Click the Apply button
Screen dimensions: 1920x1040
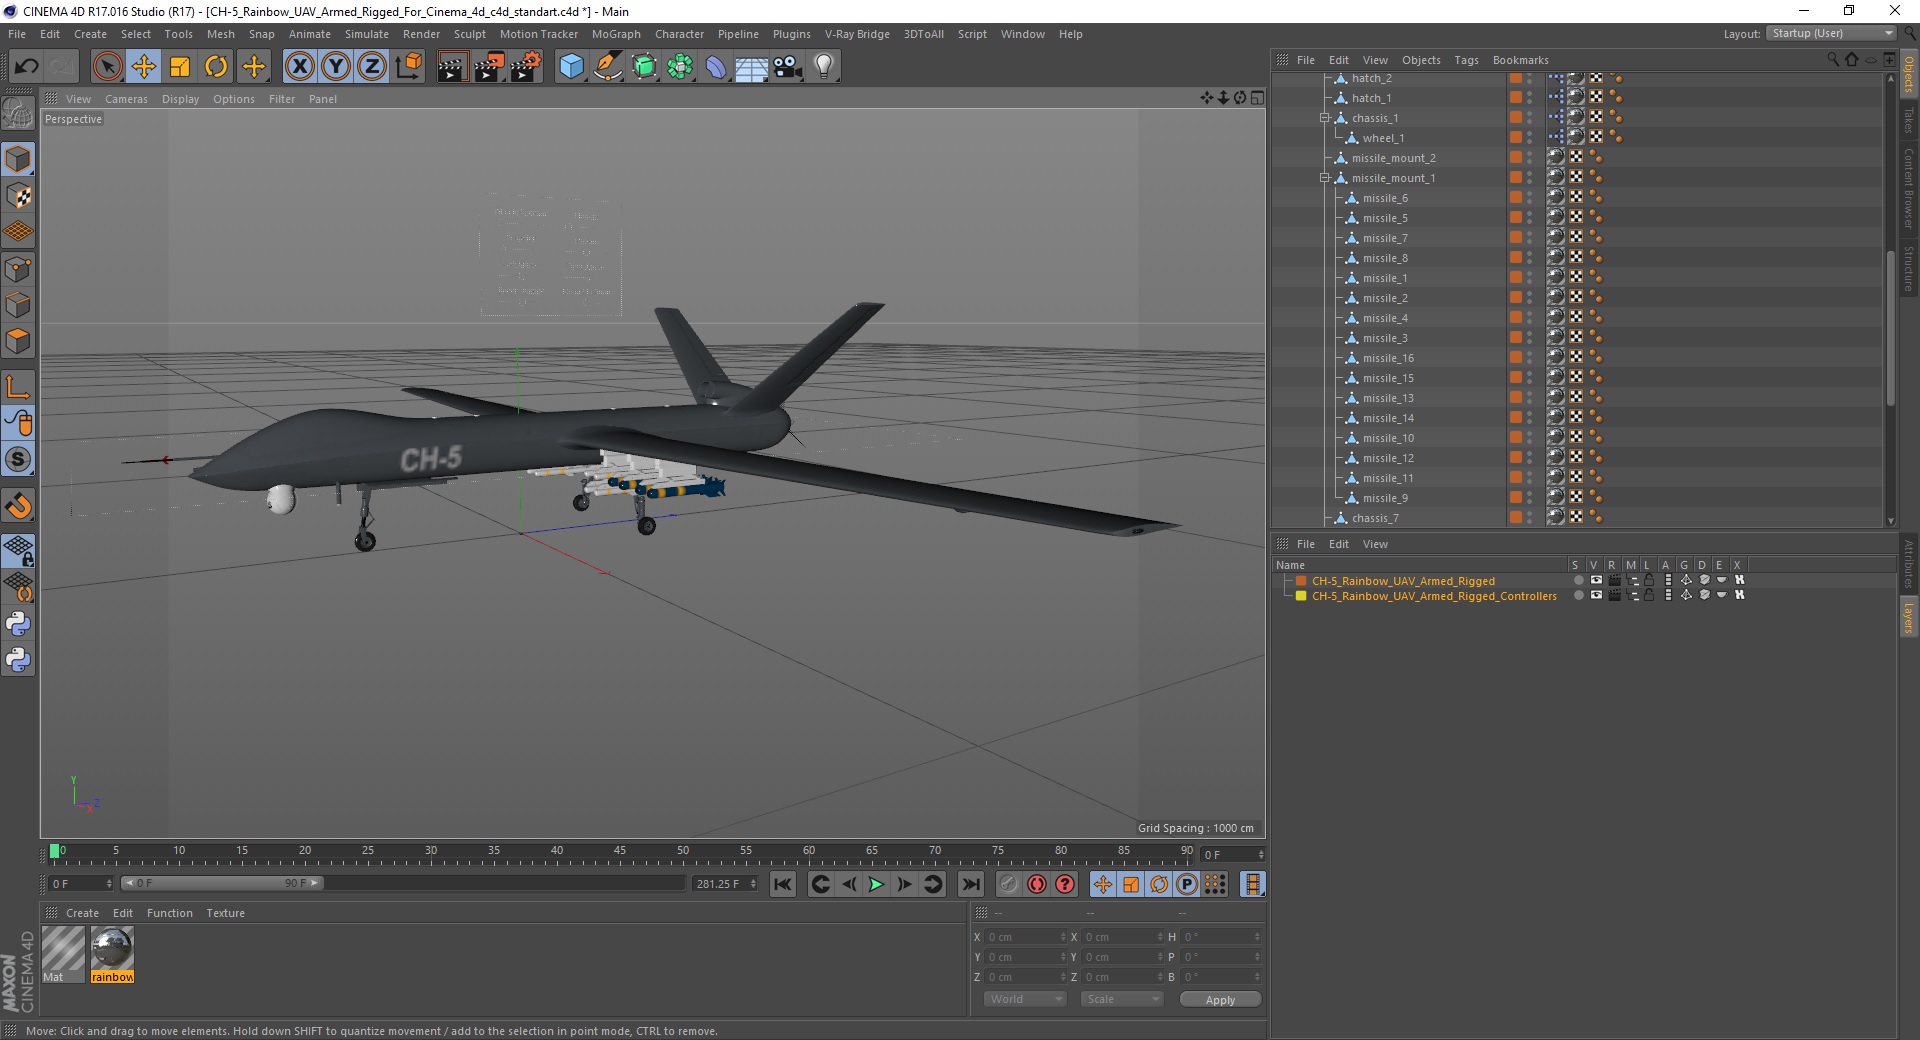[1220, 1000]
